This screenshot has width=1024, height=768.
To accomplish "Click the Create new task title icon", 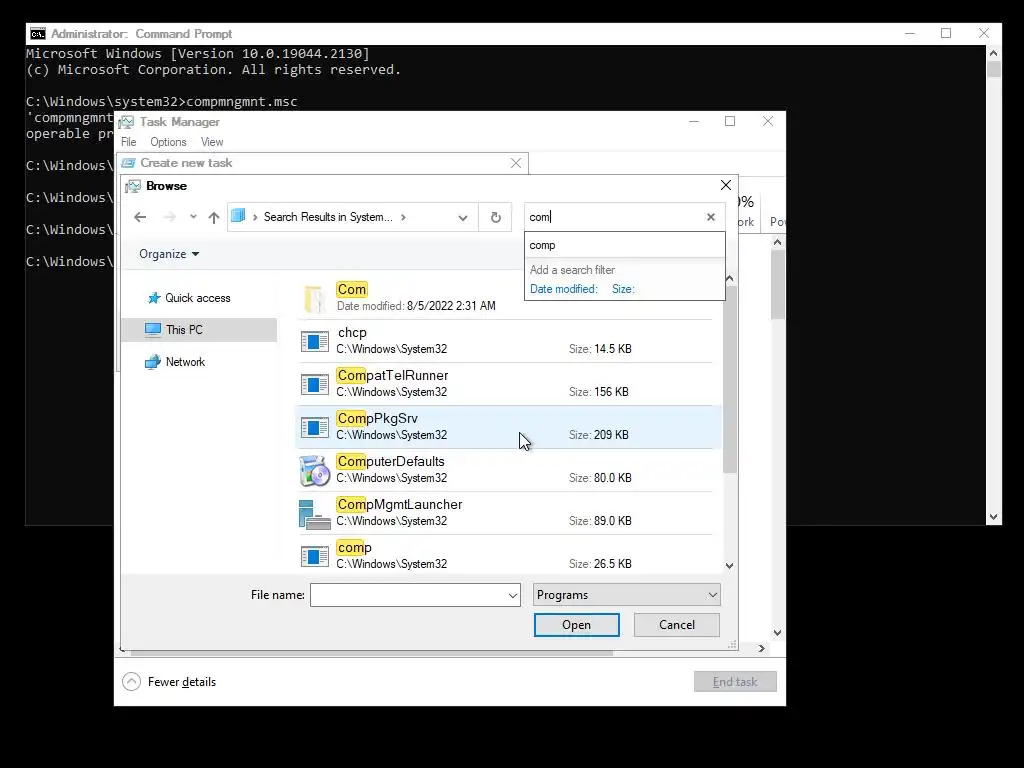I will (x=129, y=163).
